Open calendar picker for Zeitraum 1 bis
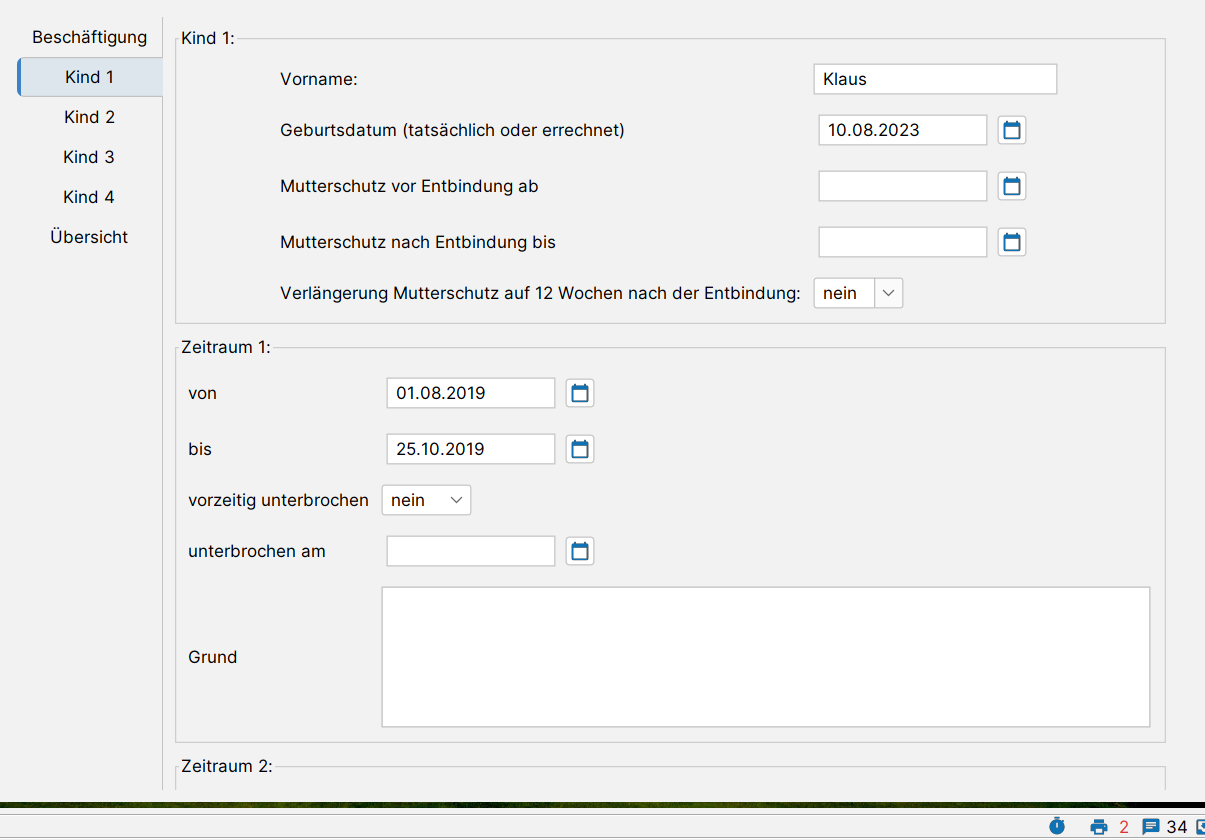Screen dimensions: 1205x840 (580, 449)
